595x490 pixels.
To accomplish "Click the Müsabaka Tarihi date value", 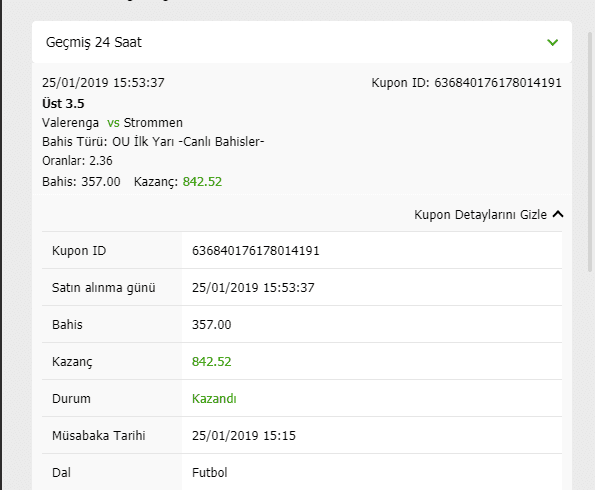I will (x=244, y=436).
